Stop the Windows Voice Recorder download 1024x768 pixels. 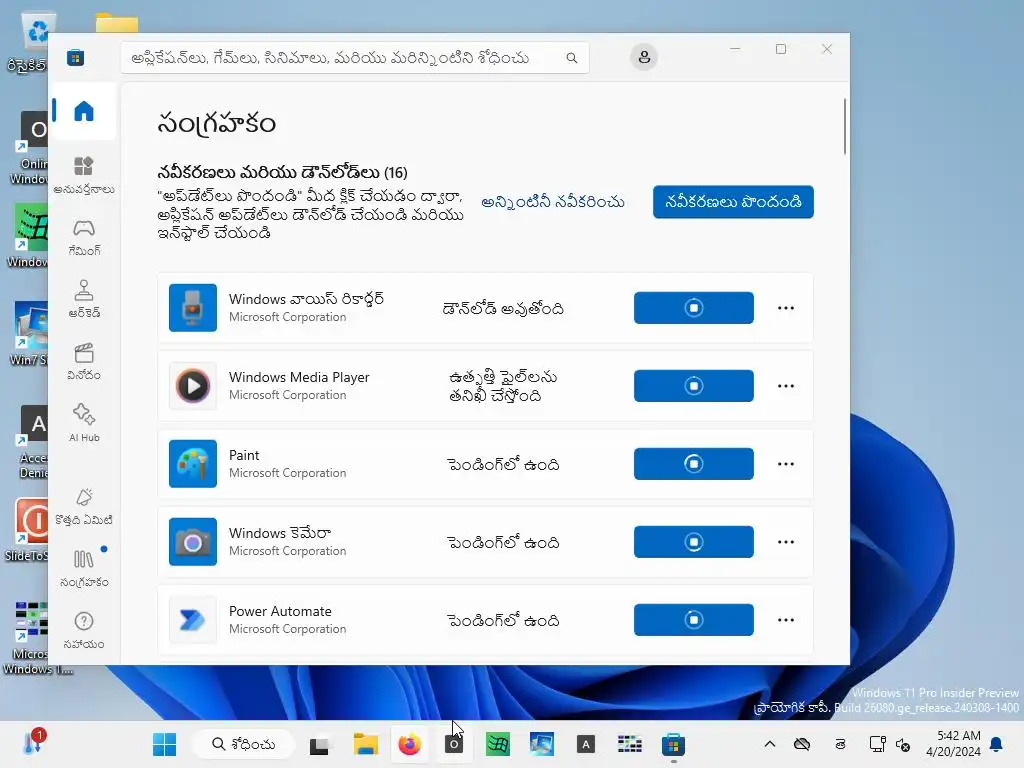coord(694,308)
